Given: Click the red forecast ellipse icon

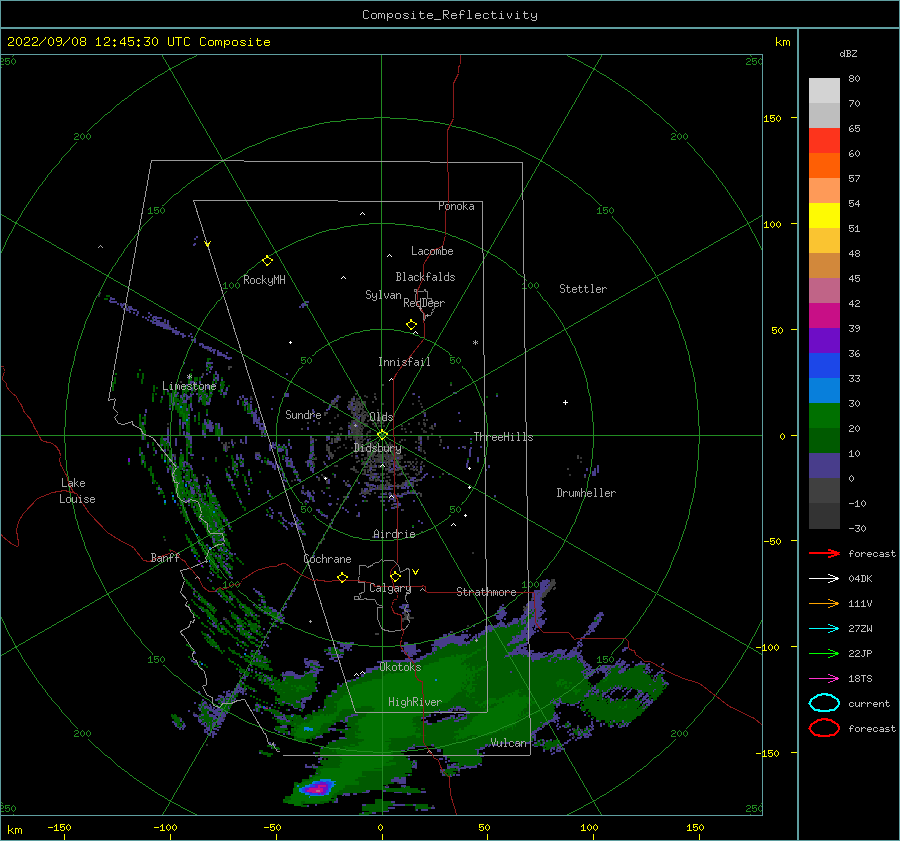Looking at the screenshot, I should coord(824,728).
